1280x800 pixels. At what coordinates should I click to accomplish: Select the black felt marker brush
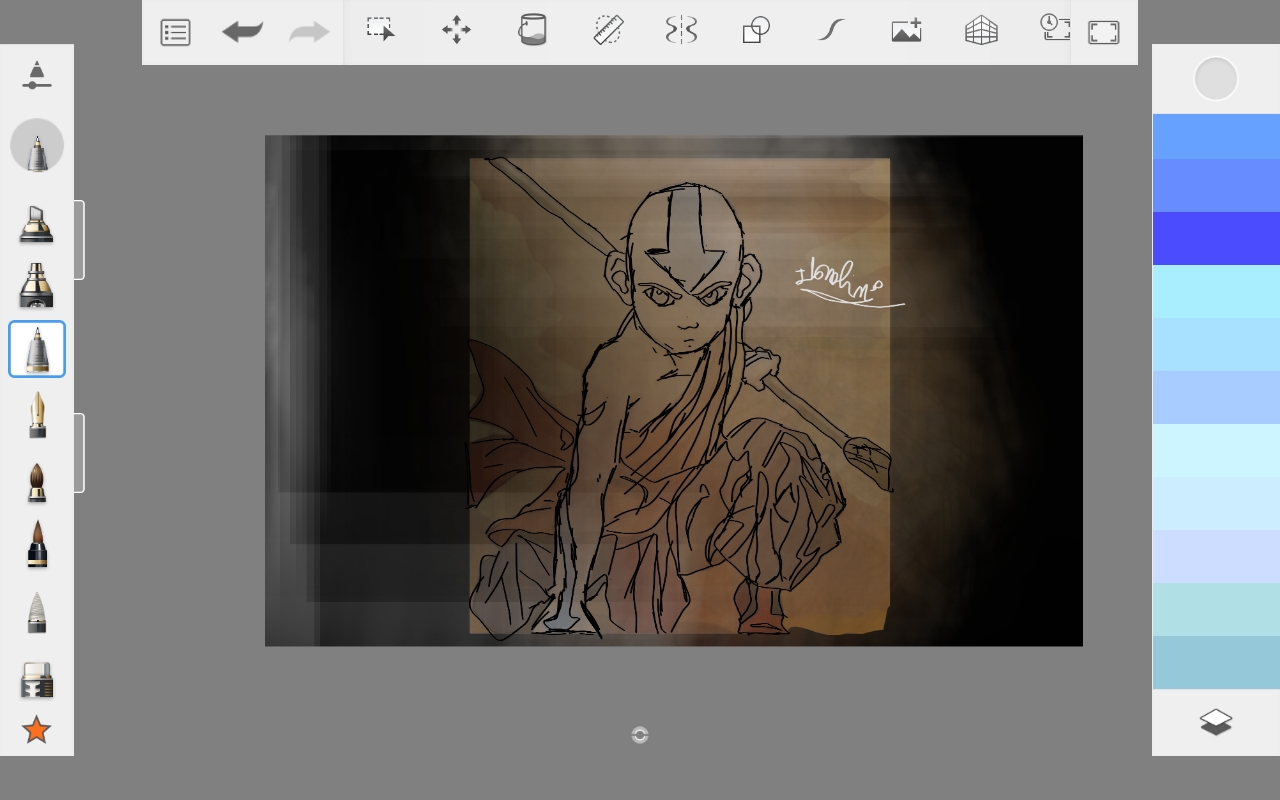(37, 285)
